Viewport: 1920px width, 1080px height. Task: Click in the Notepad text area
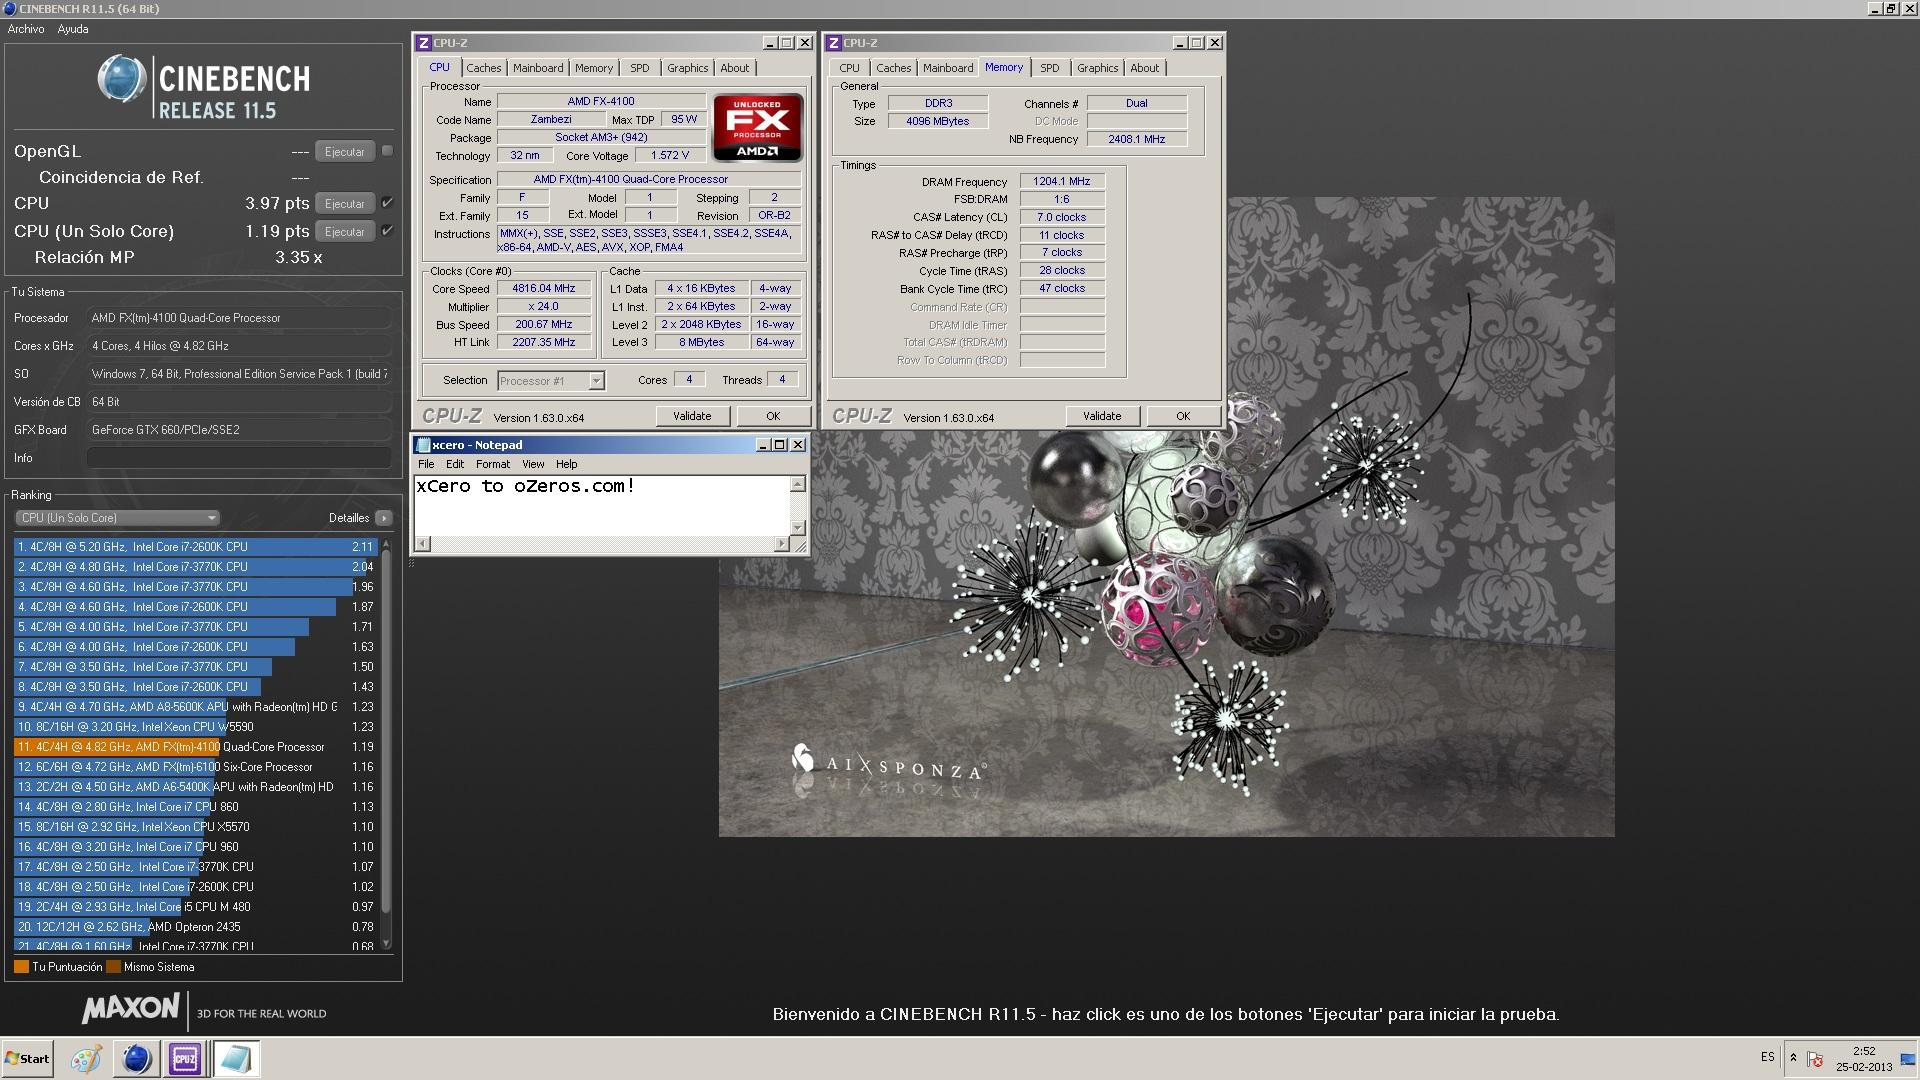[x=602, y=505]
